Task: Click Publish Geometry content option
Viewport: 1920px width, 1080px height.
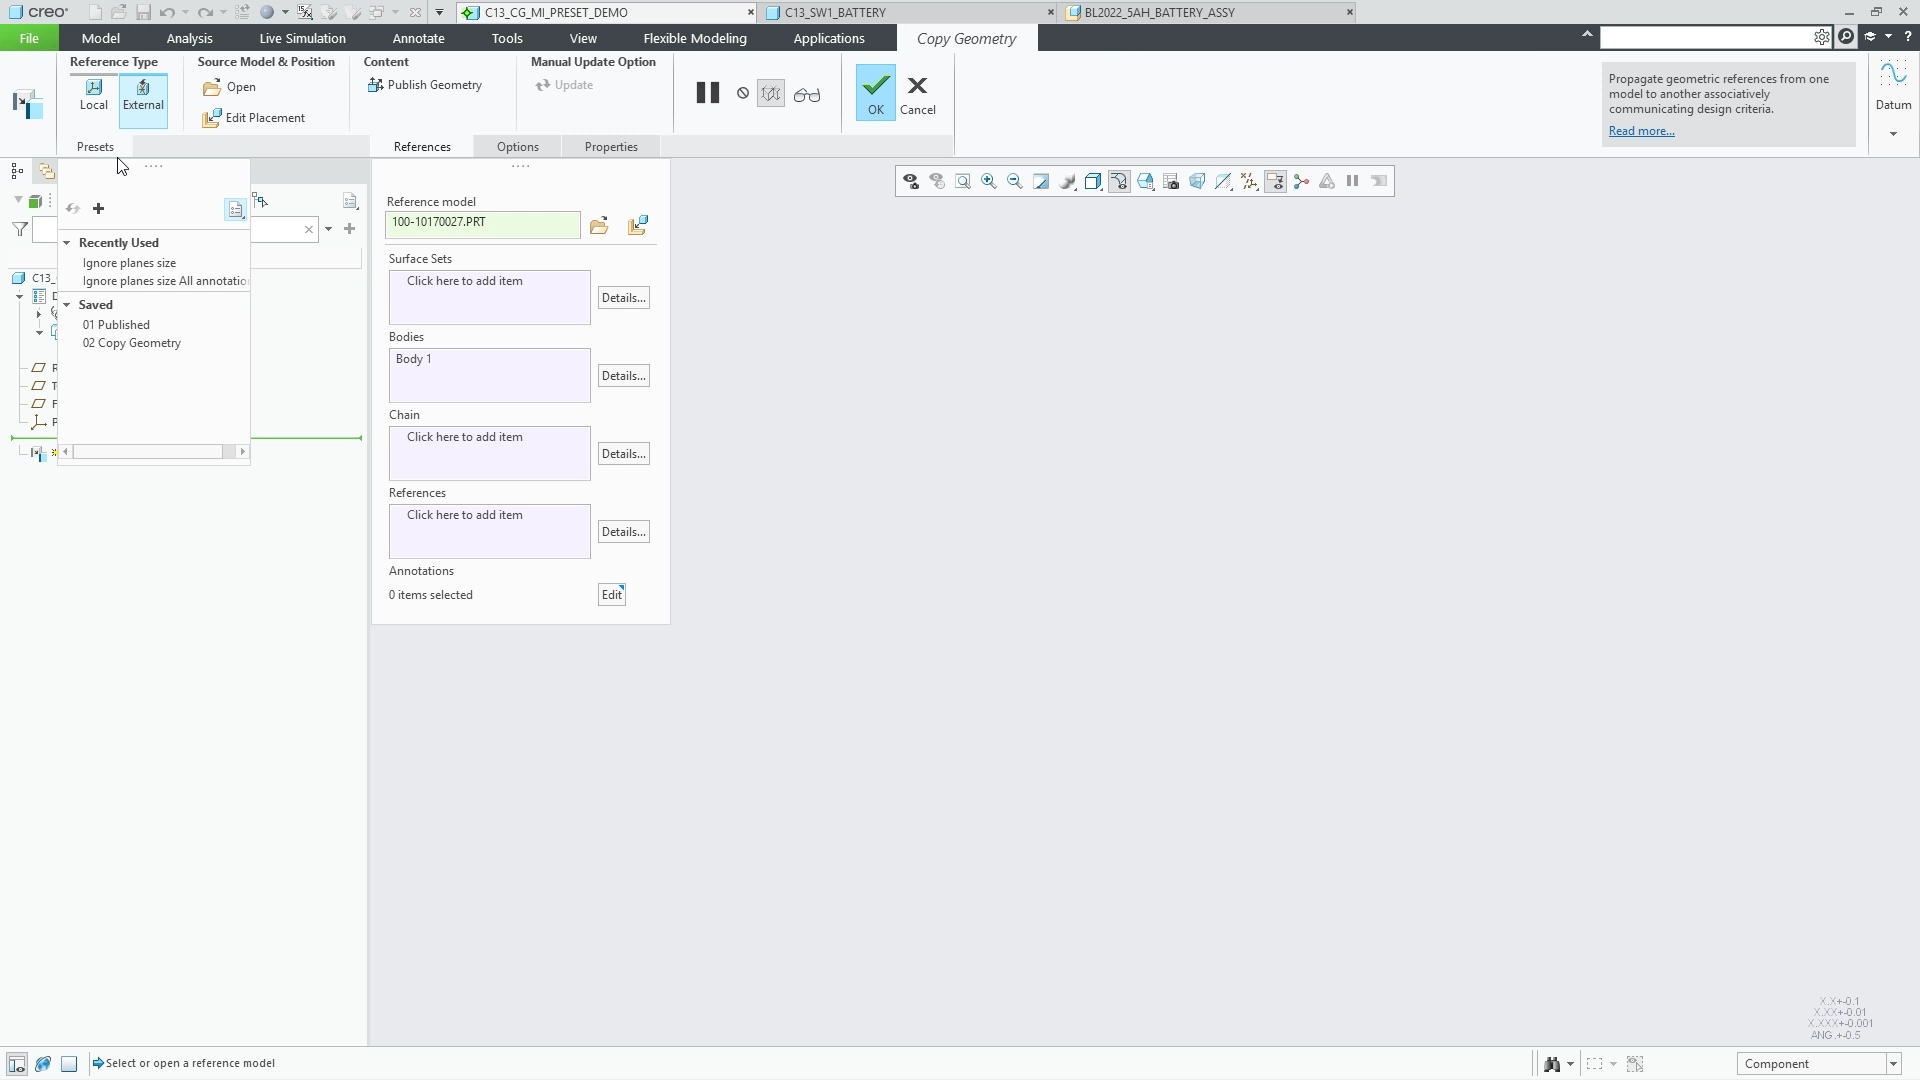Action: 425,85
